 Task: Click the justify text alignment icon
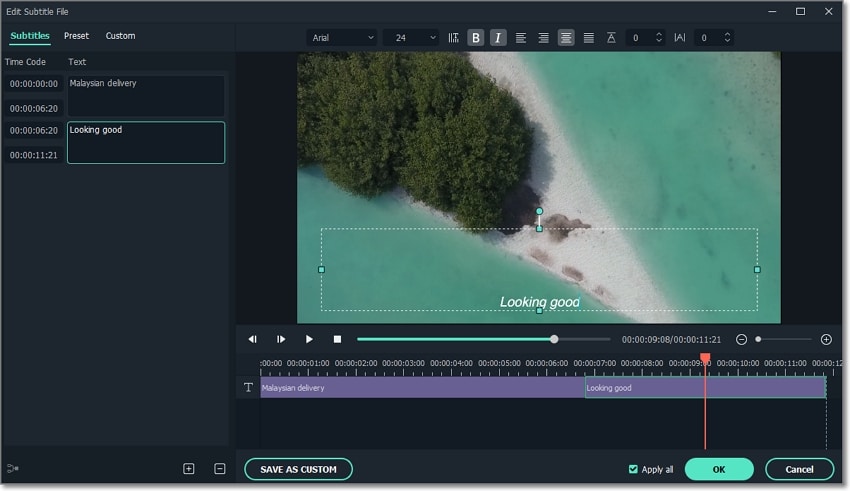(588, 38)
